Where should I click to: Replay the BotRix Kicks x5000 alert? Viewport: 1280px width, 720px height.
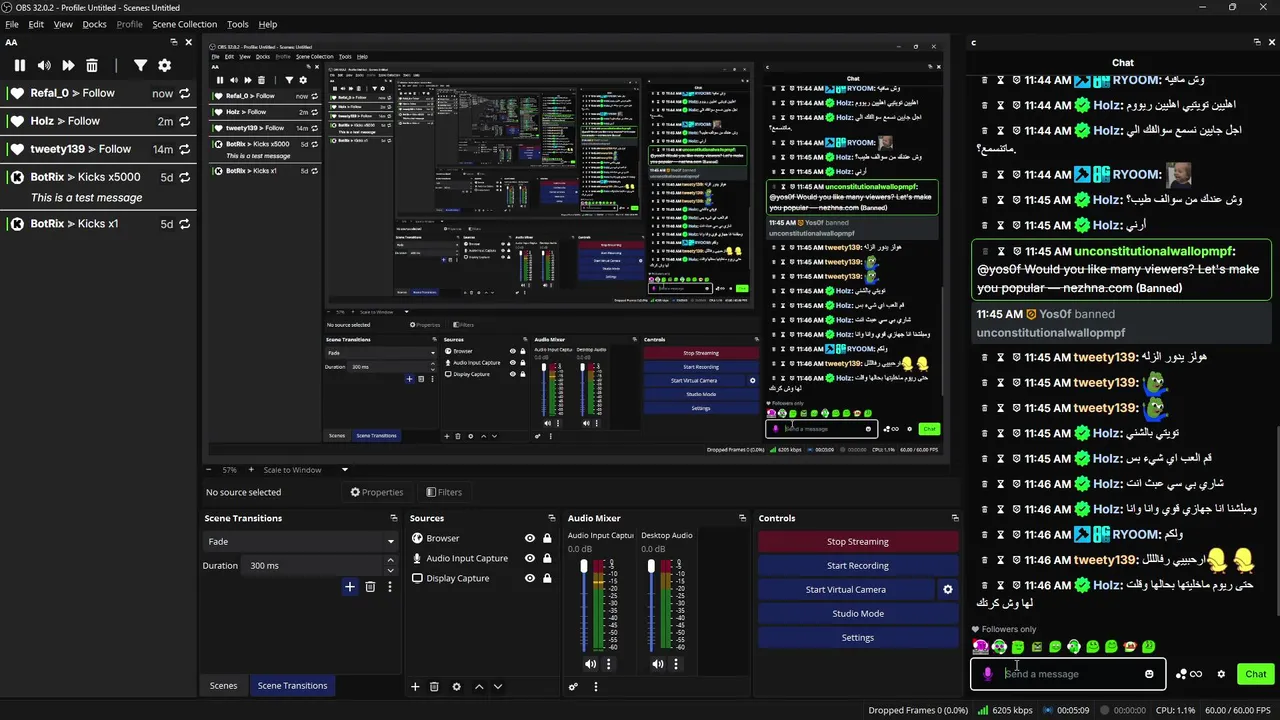pos(184,177)
